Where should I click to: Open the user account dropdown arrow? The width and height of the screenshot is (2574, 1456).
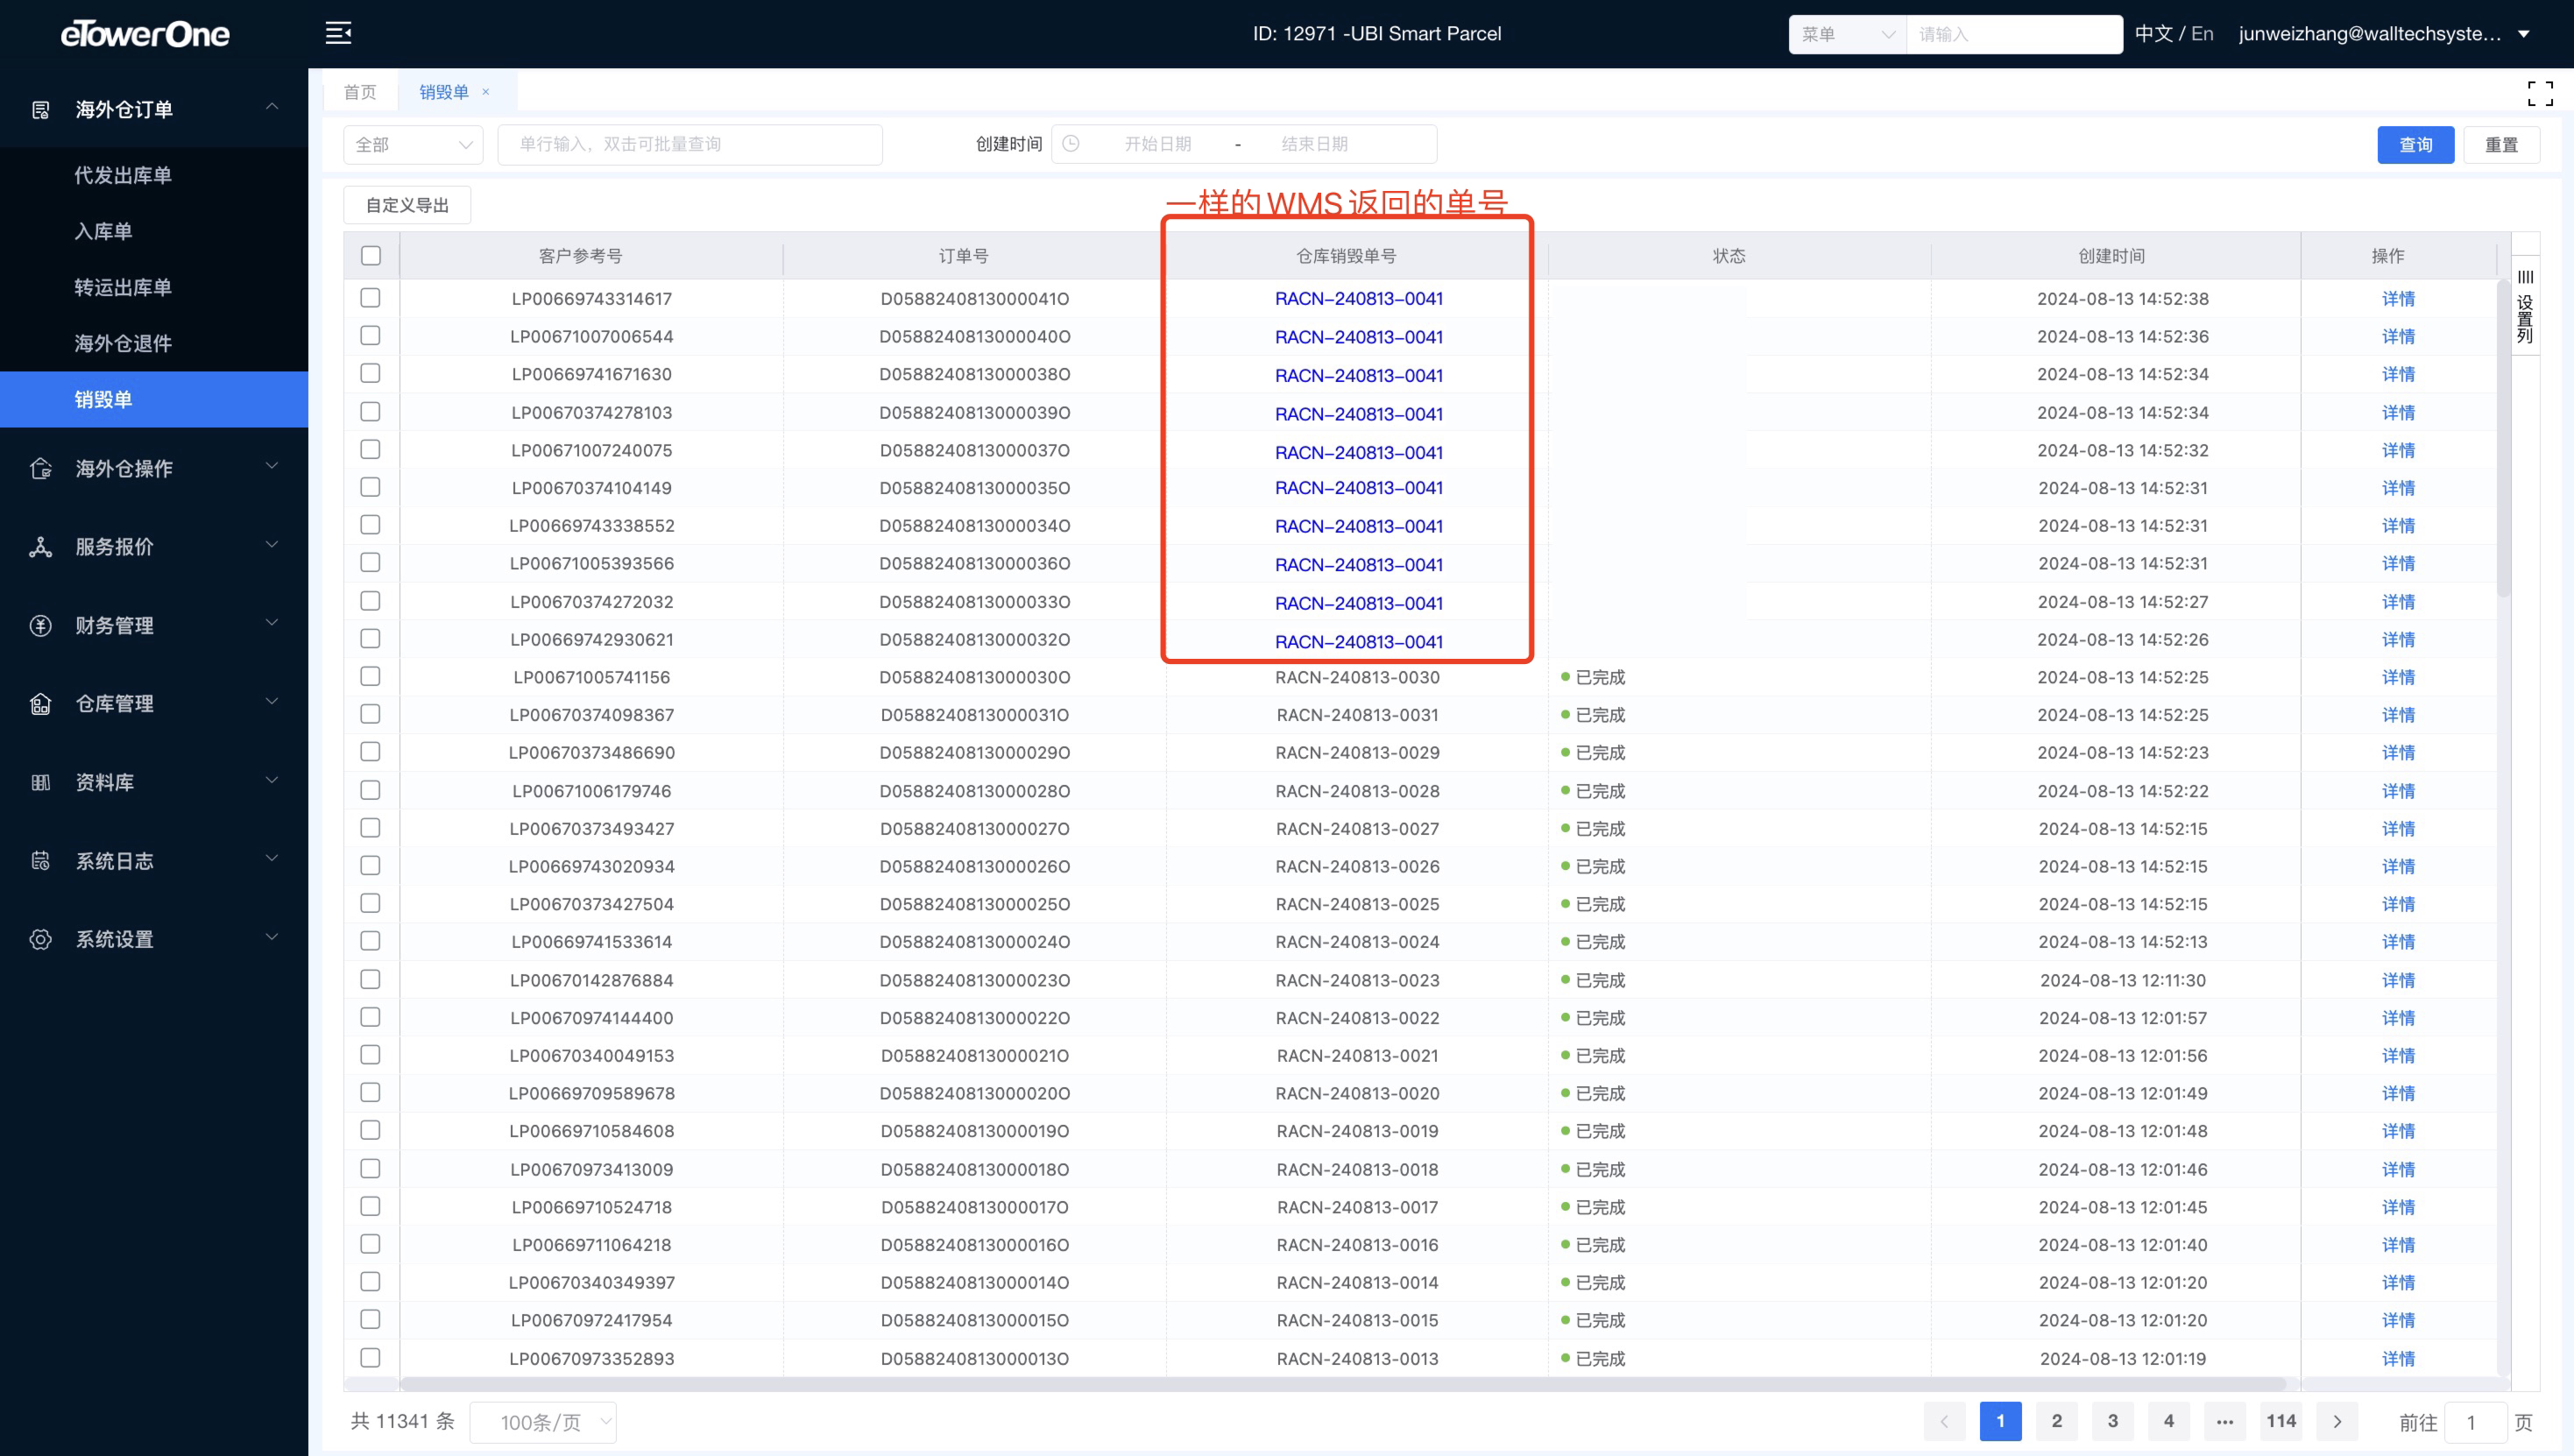(2523, 34)
